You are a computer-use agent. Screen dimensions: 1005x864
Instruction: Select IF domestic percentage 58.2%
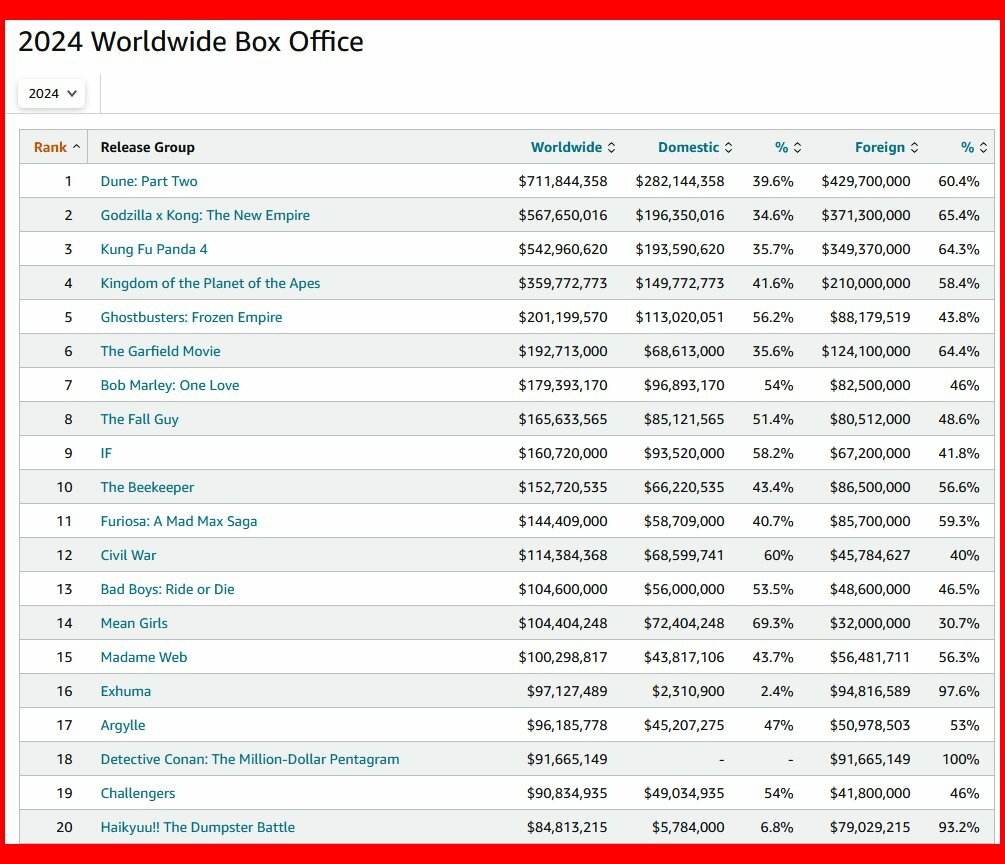(773, 453)
